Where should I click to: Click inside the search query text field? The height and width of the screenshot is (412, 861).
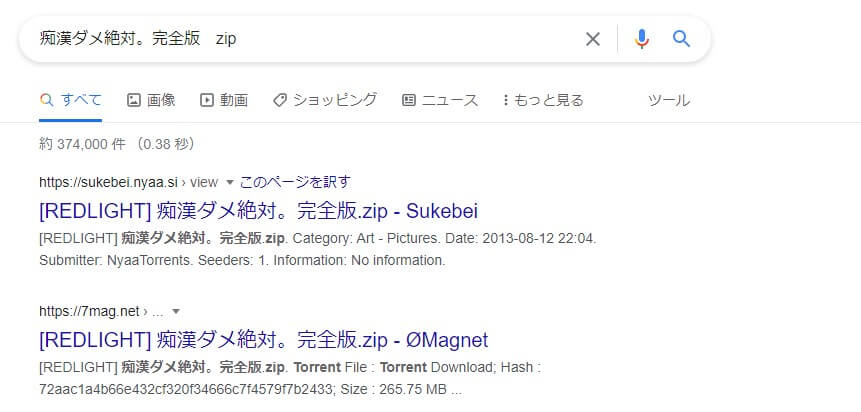308,39
